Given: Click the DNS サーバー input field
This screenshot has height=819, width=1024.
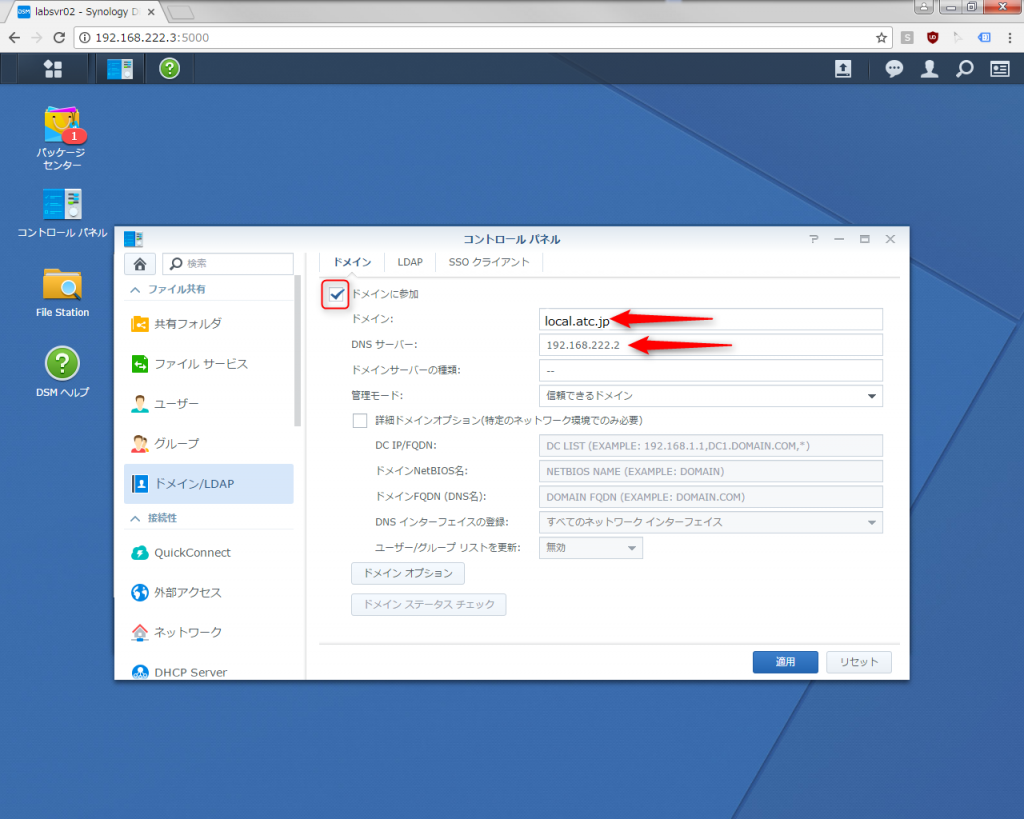Looking at the screenshot, I should coord(710,345).
